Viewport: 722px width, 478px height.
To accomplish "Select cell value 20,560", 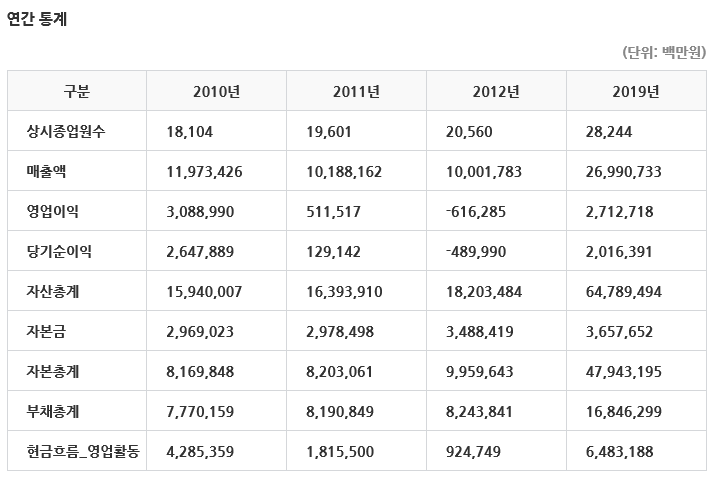I will (469, 132).
